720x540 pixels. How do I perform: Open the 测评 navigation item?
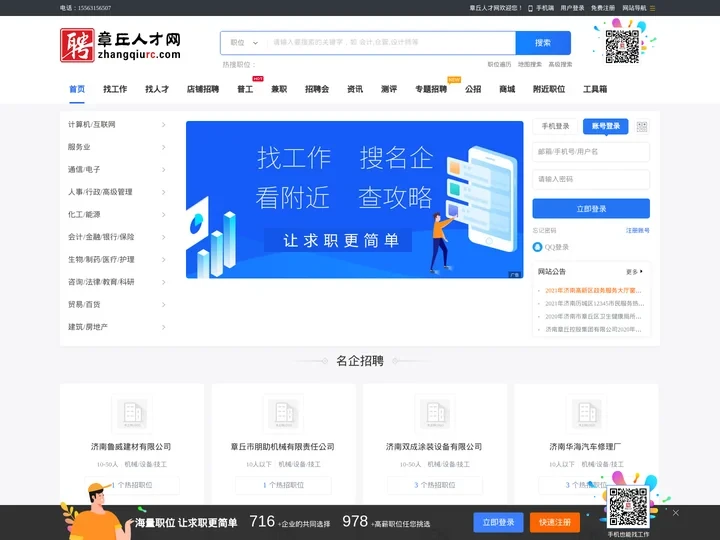coord(389,89)
